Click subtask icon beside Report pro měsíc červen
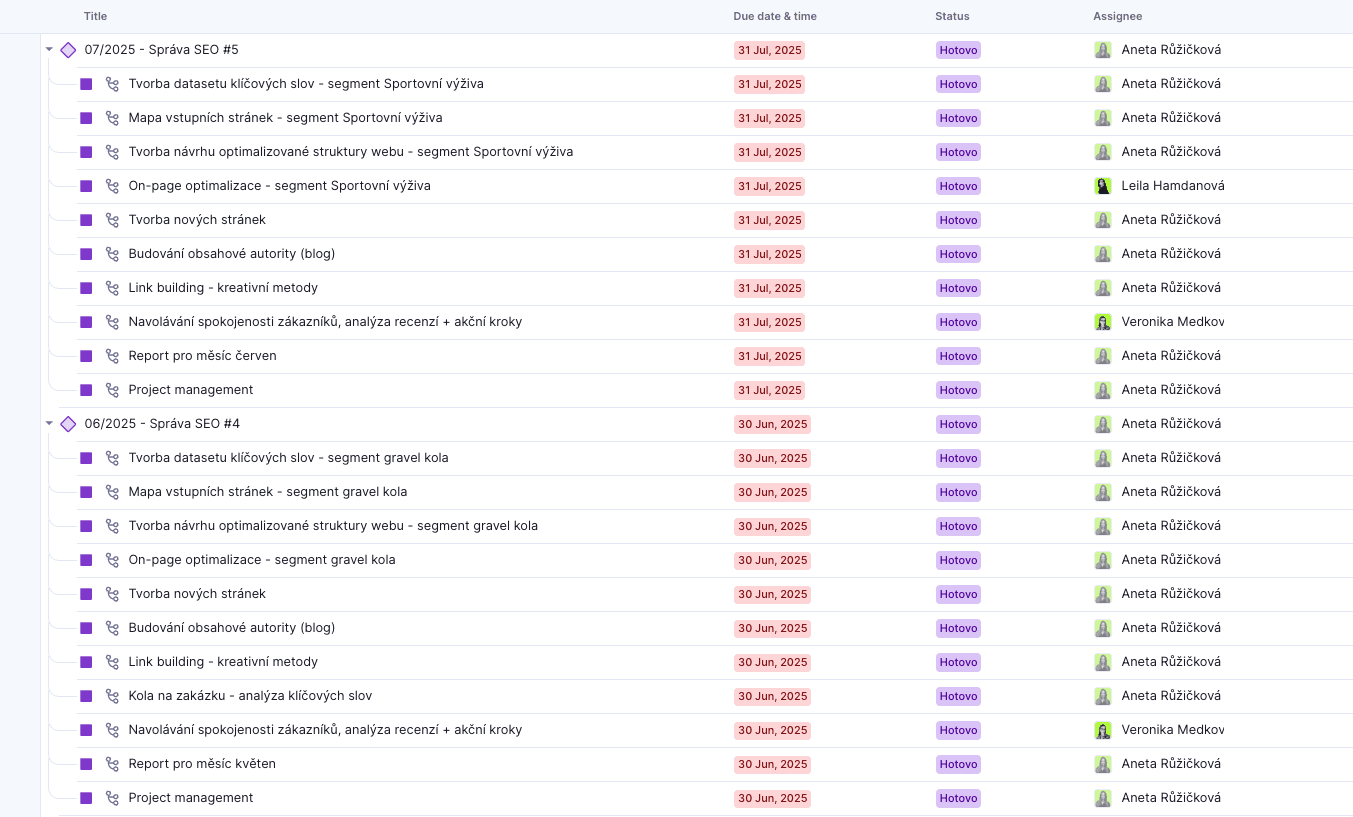The image size is (1353, 817). [113, 356]
